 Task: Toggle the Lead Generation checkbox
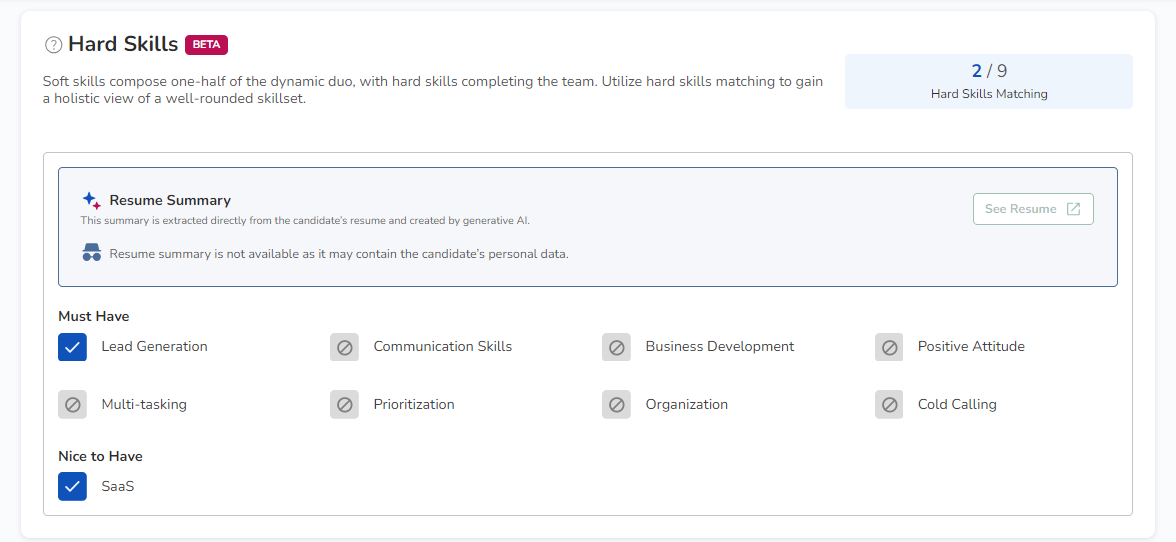pos(72,347)
